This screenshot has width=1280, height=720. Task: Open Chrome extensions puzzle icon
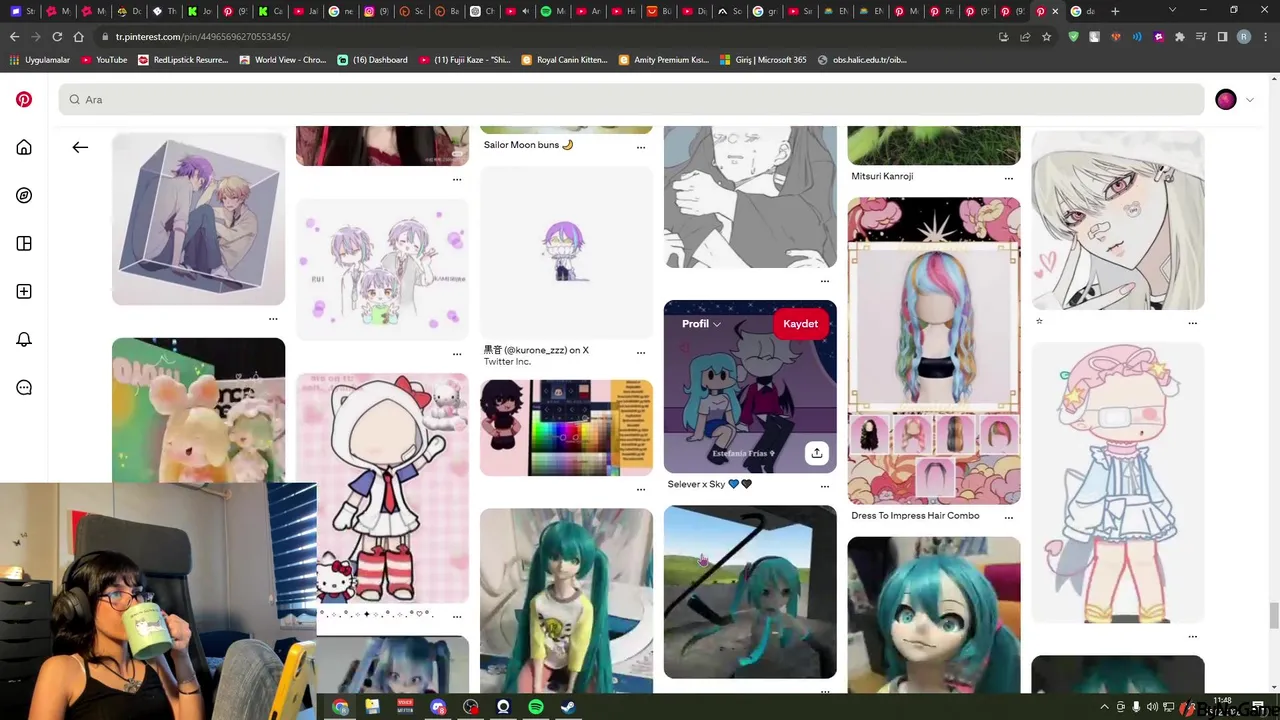click(x=1179, y=37)
